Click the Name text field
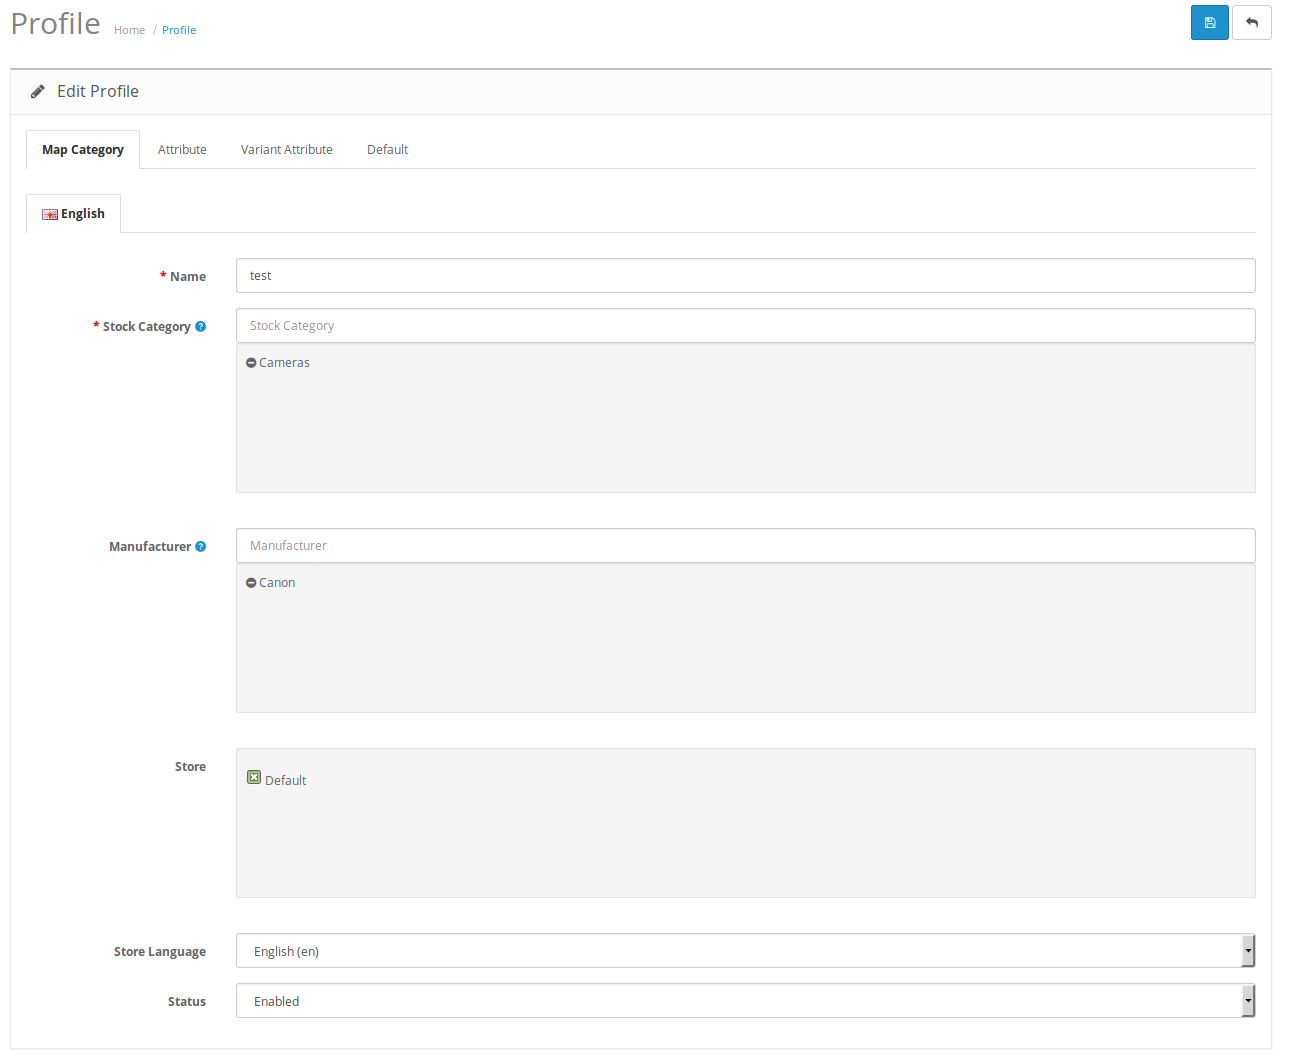The height and width of the screenshot is (1063, 1292). pos(745,276)
